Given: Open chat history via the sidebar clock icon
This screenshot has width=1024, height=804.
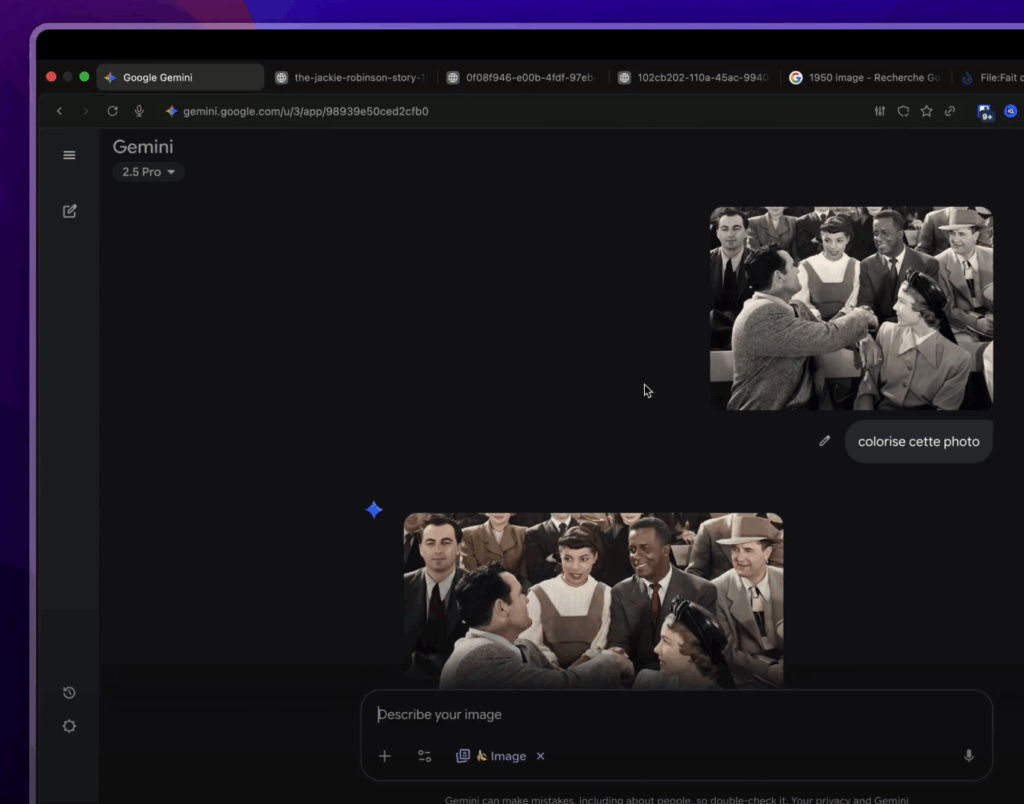Looking at the screenshot, I should (69, 693).
